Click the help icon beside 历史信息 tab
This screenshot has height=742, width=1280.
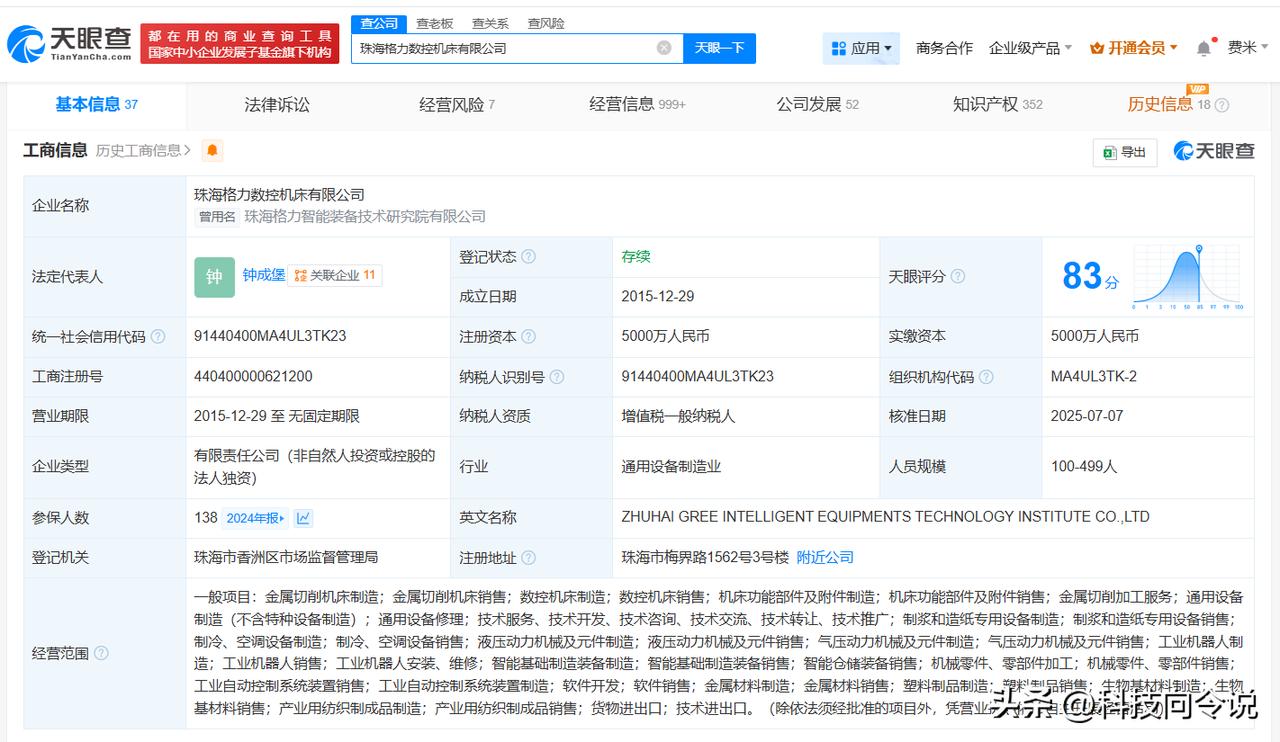click(x=1221, y=105)
